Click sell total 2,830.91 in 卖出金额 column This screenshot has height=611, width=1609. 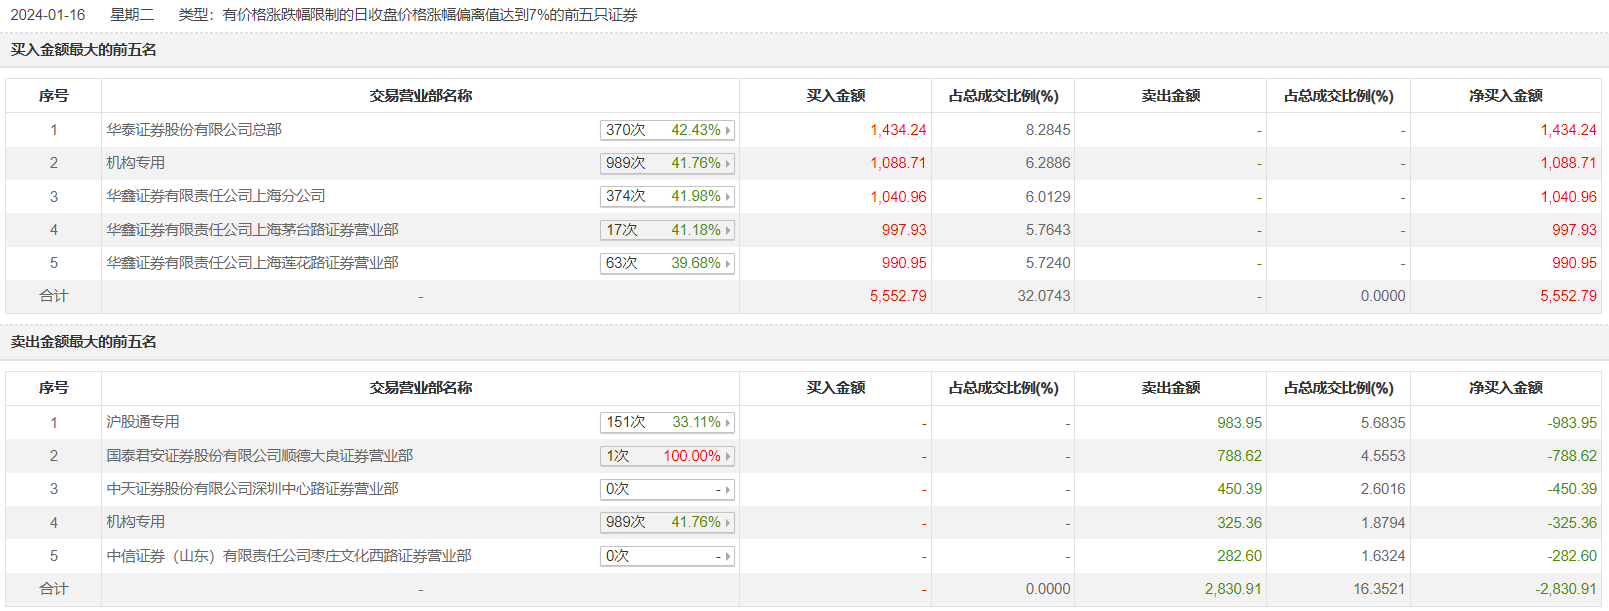tap(1233, 589)
